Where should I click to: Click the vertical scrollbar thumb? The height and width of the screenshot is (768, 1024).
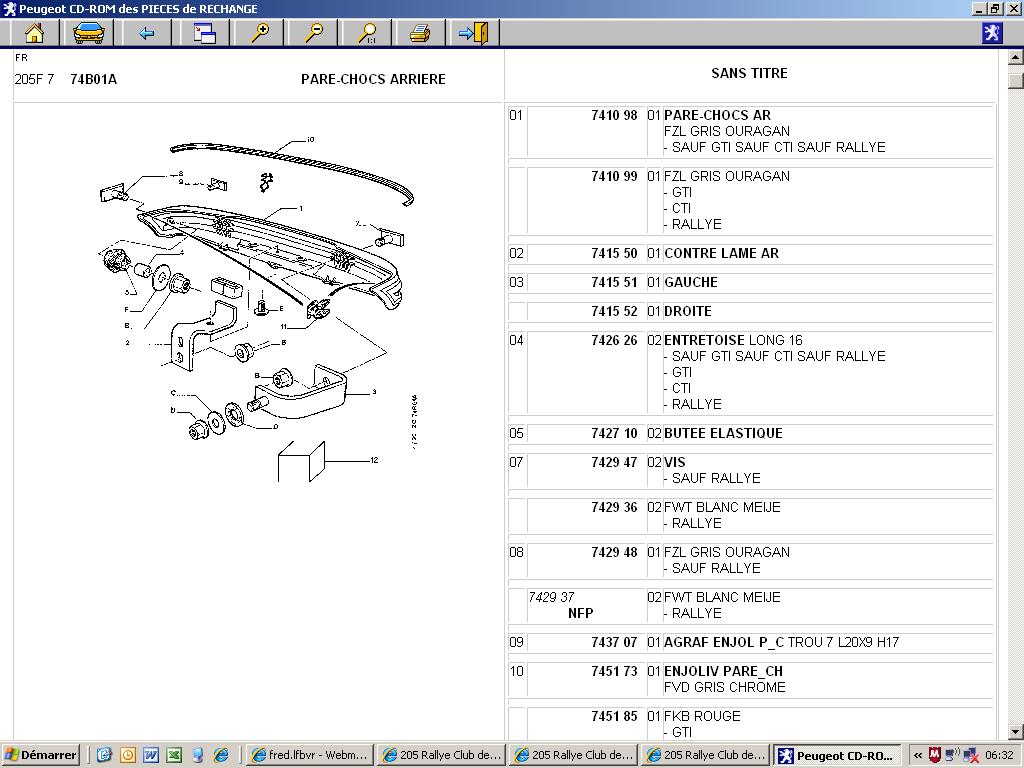pos(1015,80)
